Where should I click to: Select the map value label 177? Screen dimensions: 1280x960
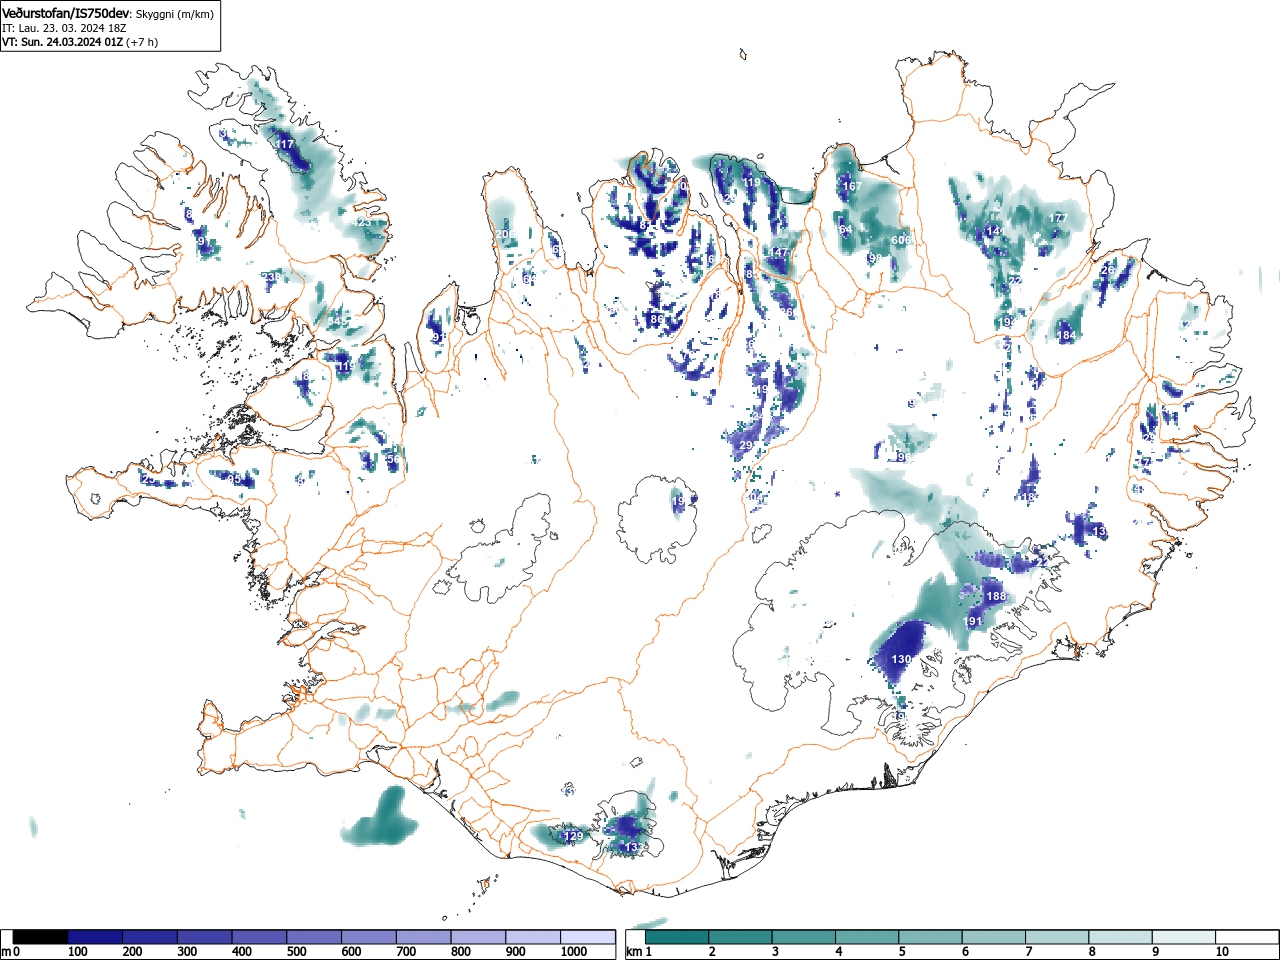pyautogui.click(x=1059, y=219)
